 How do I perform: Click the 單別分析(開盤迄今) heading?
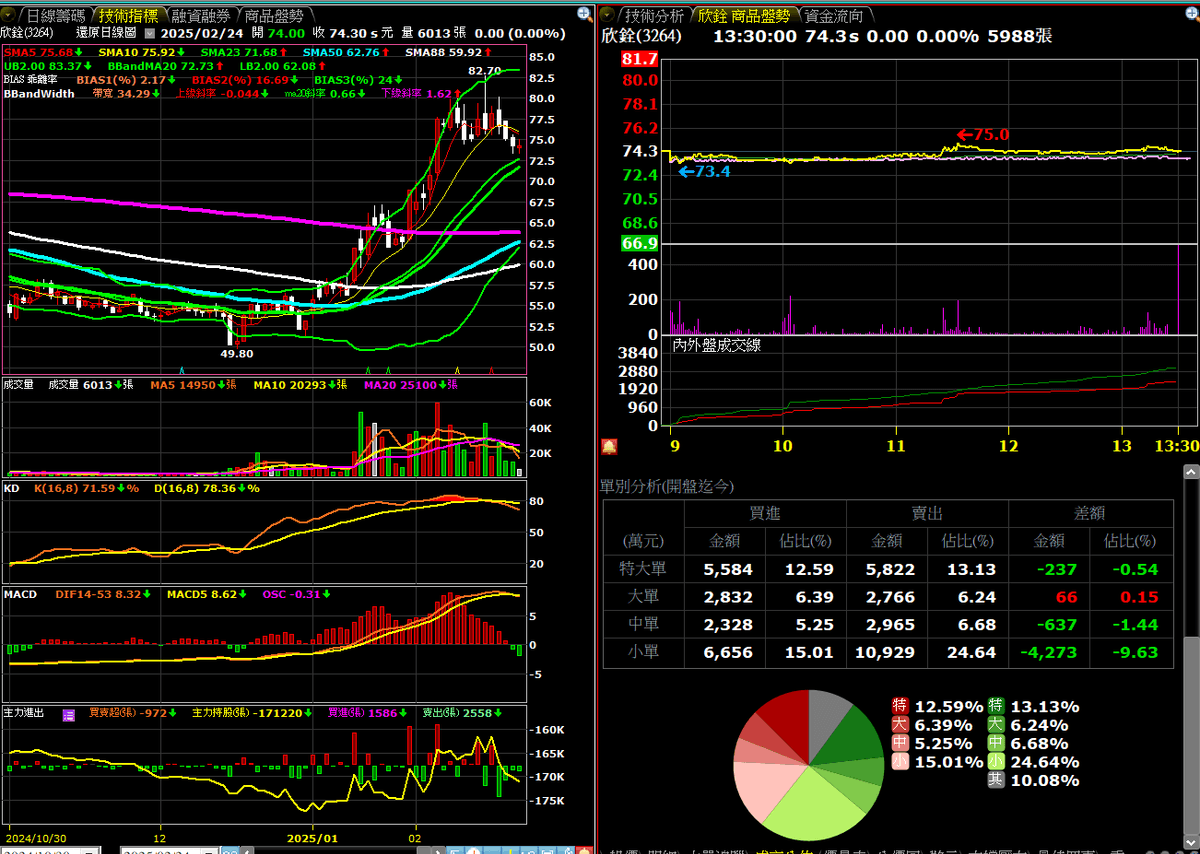667,486
